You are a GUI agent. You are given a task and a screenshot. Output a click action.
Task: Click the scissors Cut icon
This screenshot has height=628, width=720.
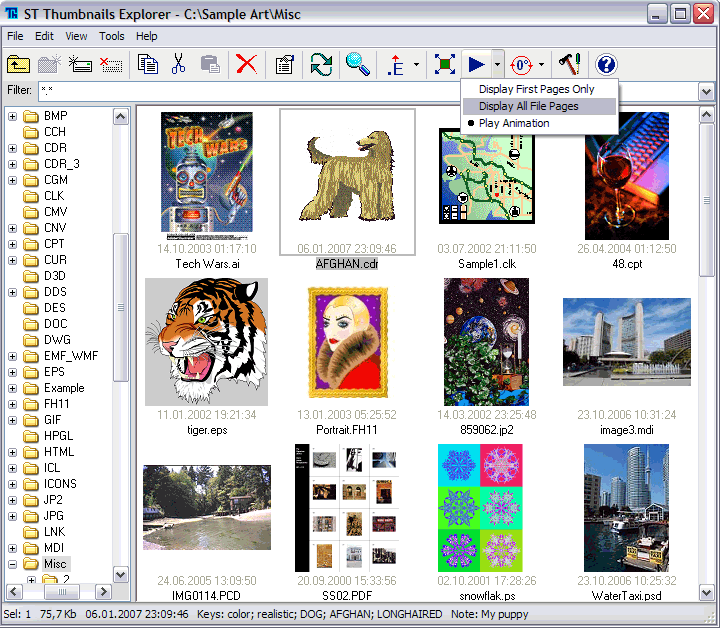click(x=179, y=65)
